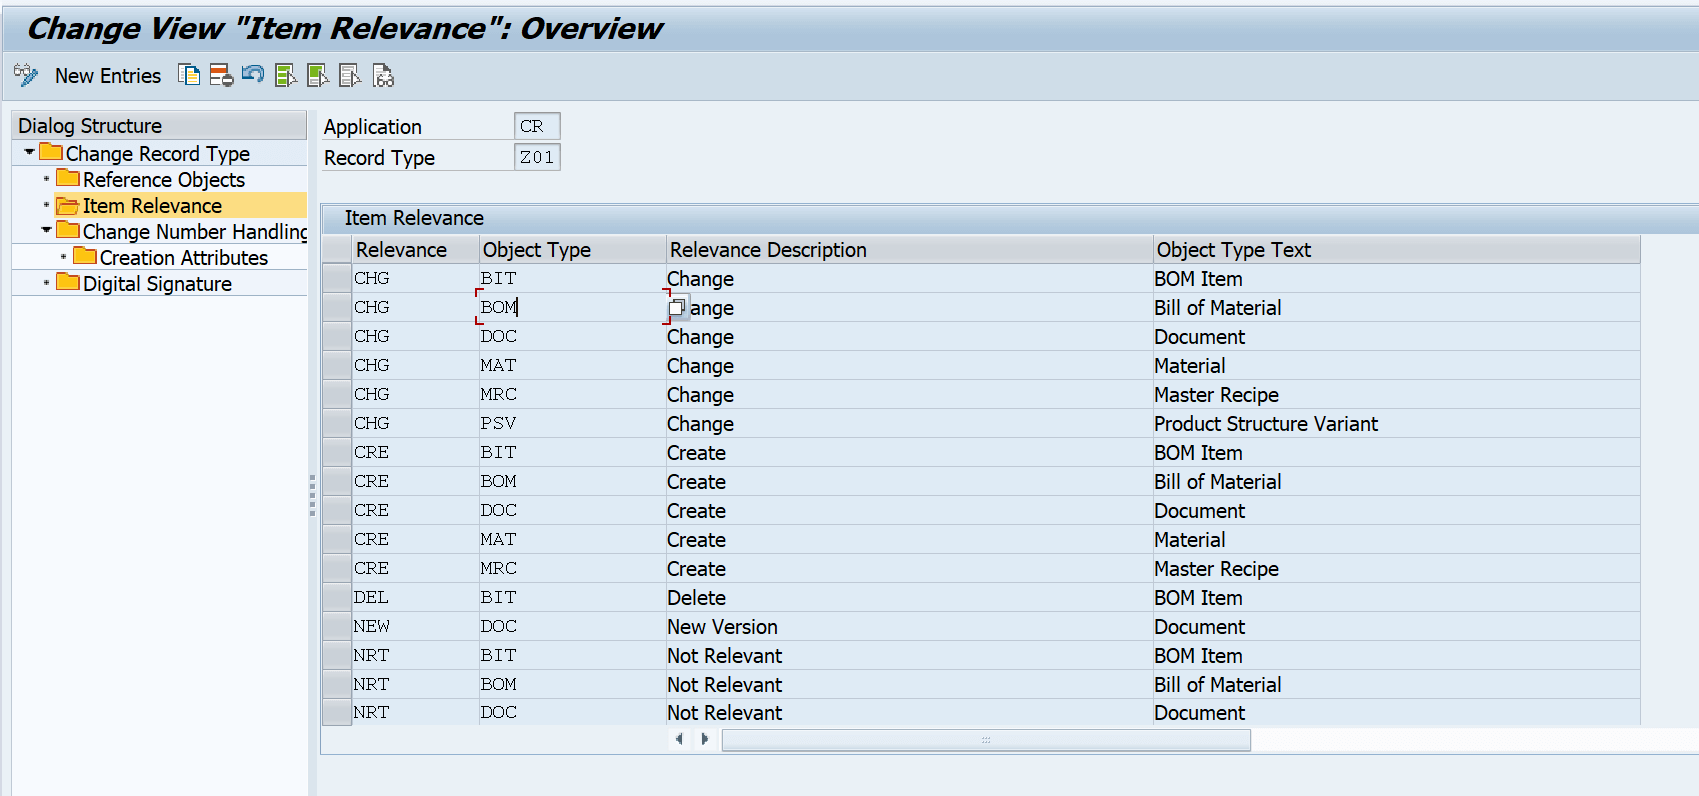The width and height of the screenshot is (1699, 796).
Task: Select the CHG PSV row selector
Action: pos(336,423)
